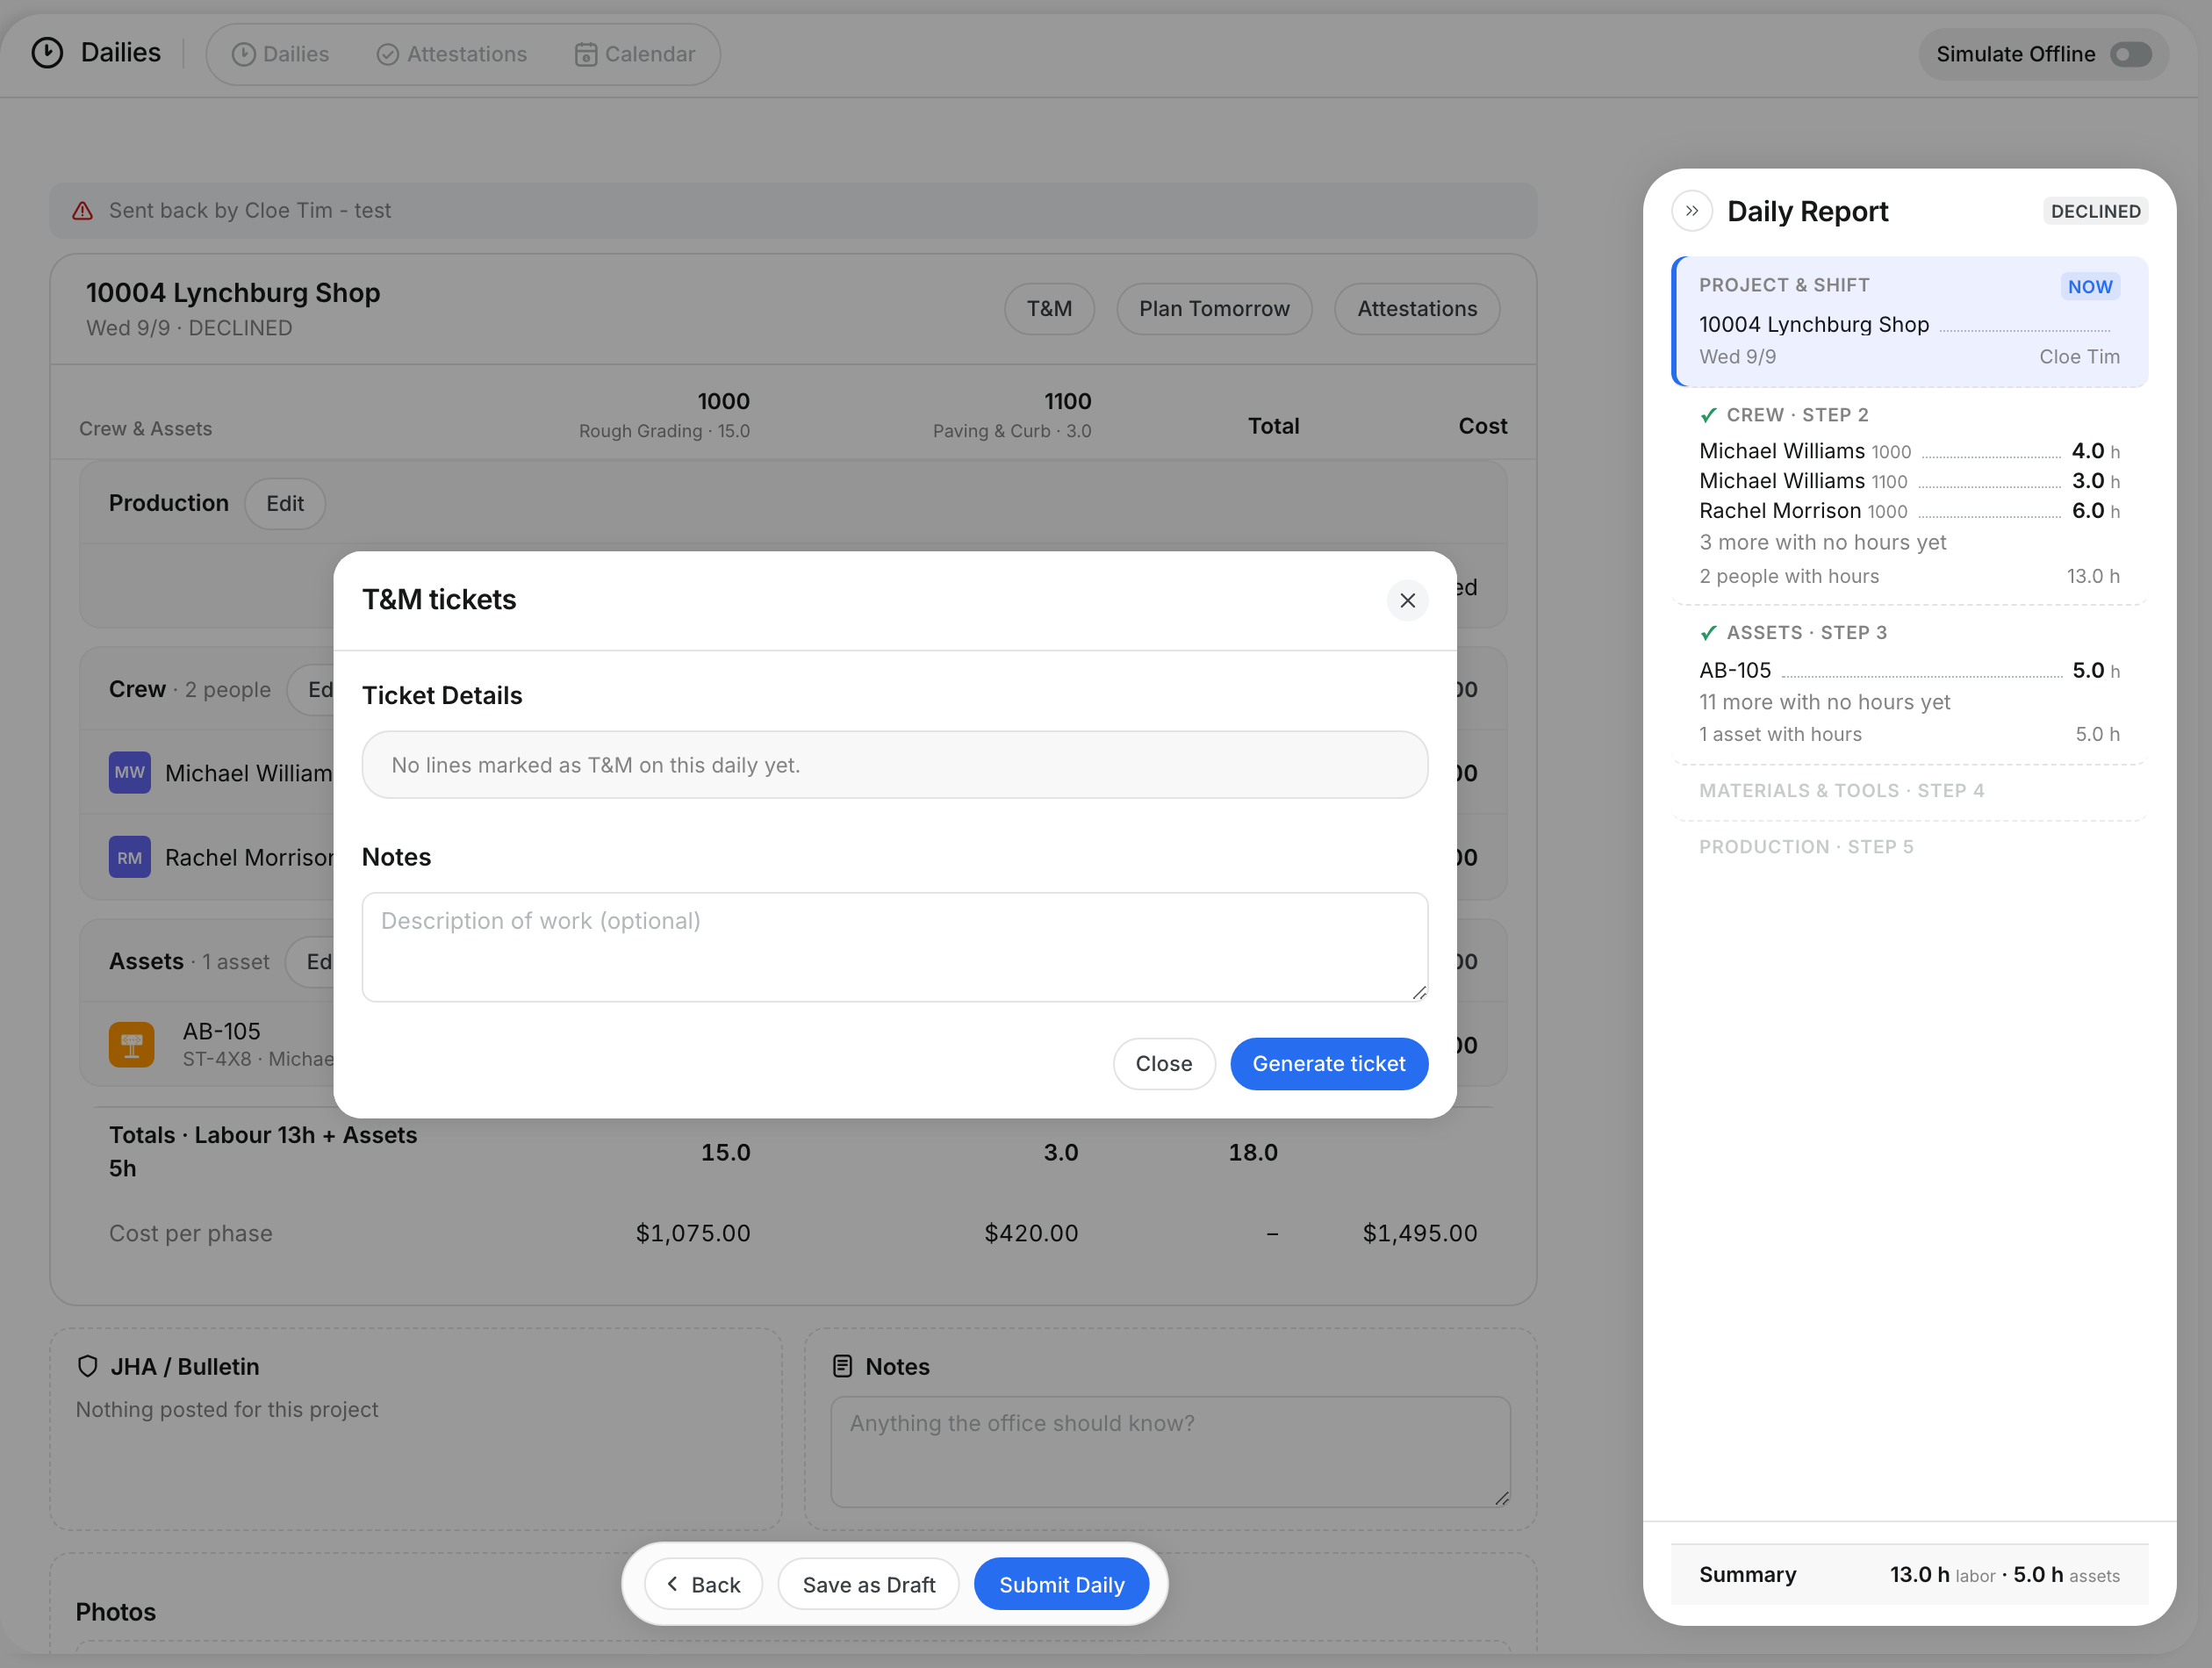Click the Dailies clock logo icon
The width and height of the screenshot is (2212, 1668).
(47, 53)
